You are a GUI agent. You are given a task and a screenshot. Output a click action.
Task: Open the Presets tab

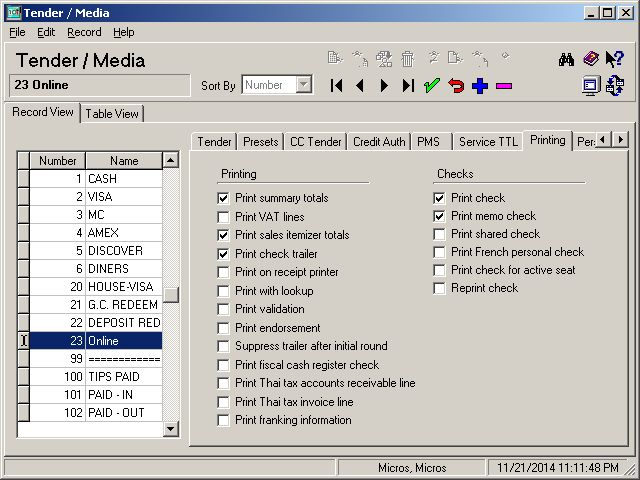coord(260,142)
